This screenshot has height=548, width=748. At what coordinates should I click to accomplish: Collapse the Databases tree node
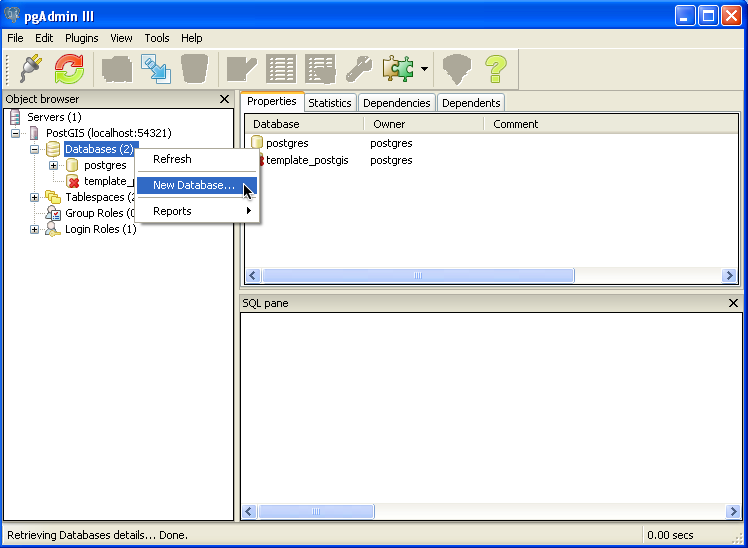pos(34,149)
